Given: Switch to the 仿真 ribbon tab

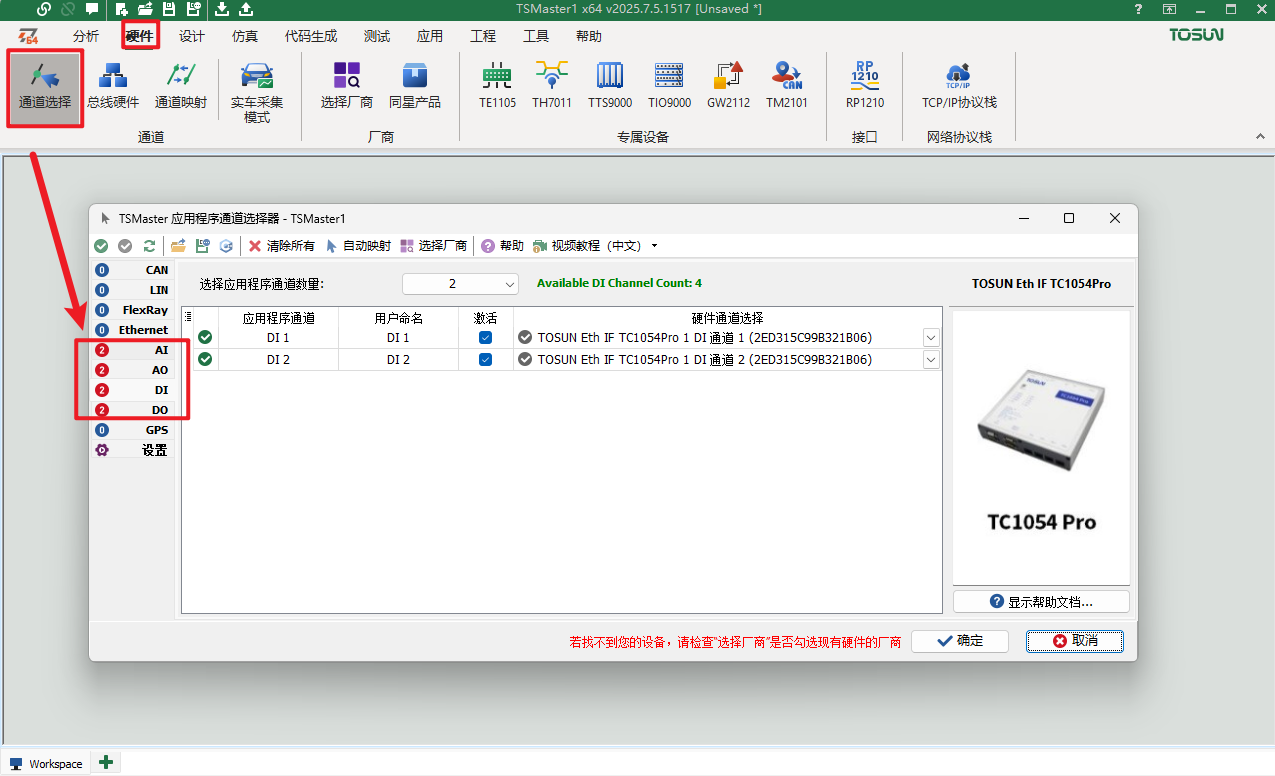Looking at the screenshot, I should click(245, 36).
